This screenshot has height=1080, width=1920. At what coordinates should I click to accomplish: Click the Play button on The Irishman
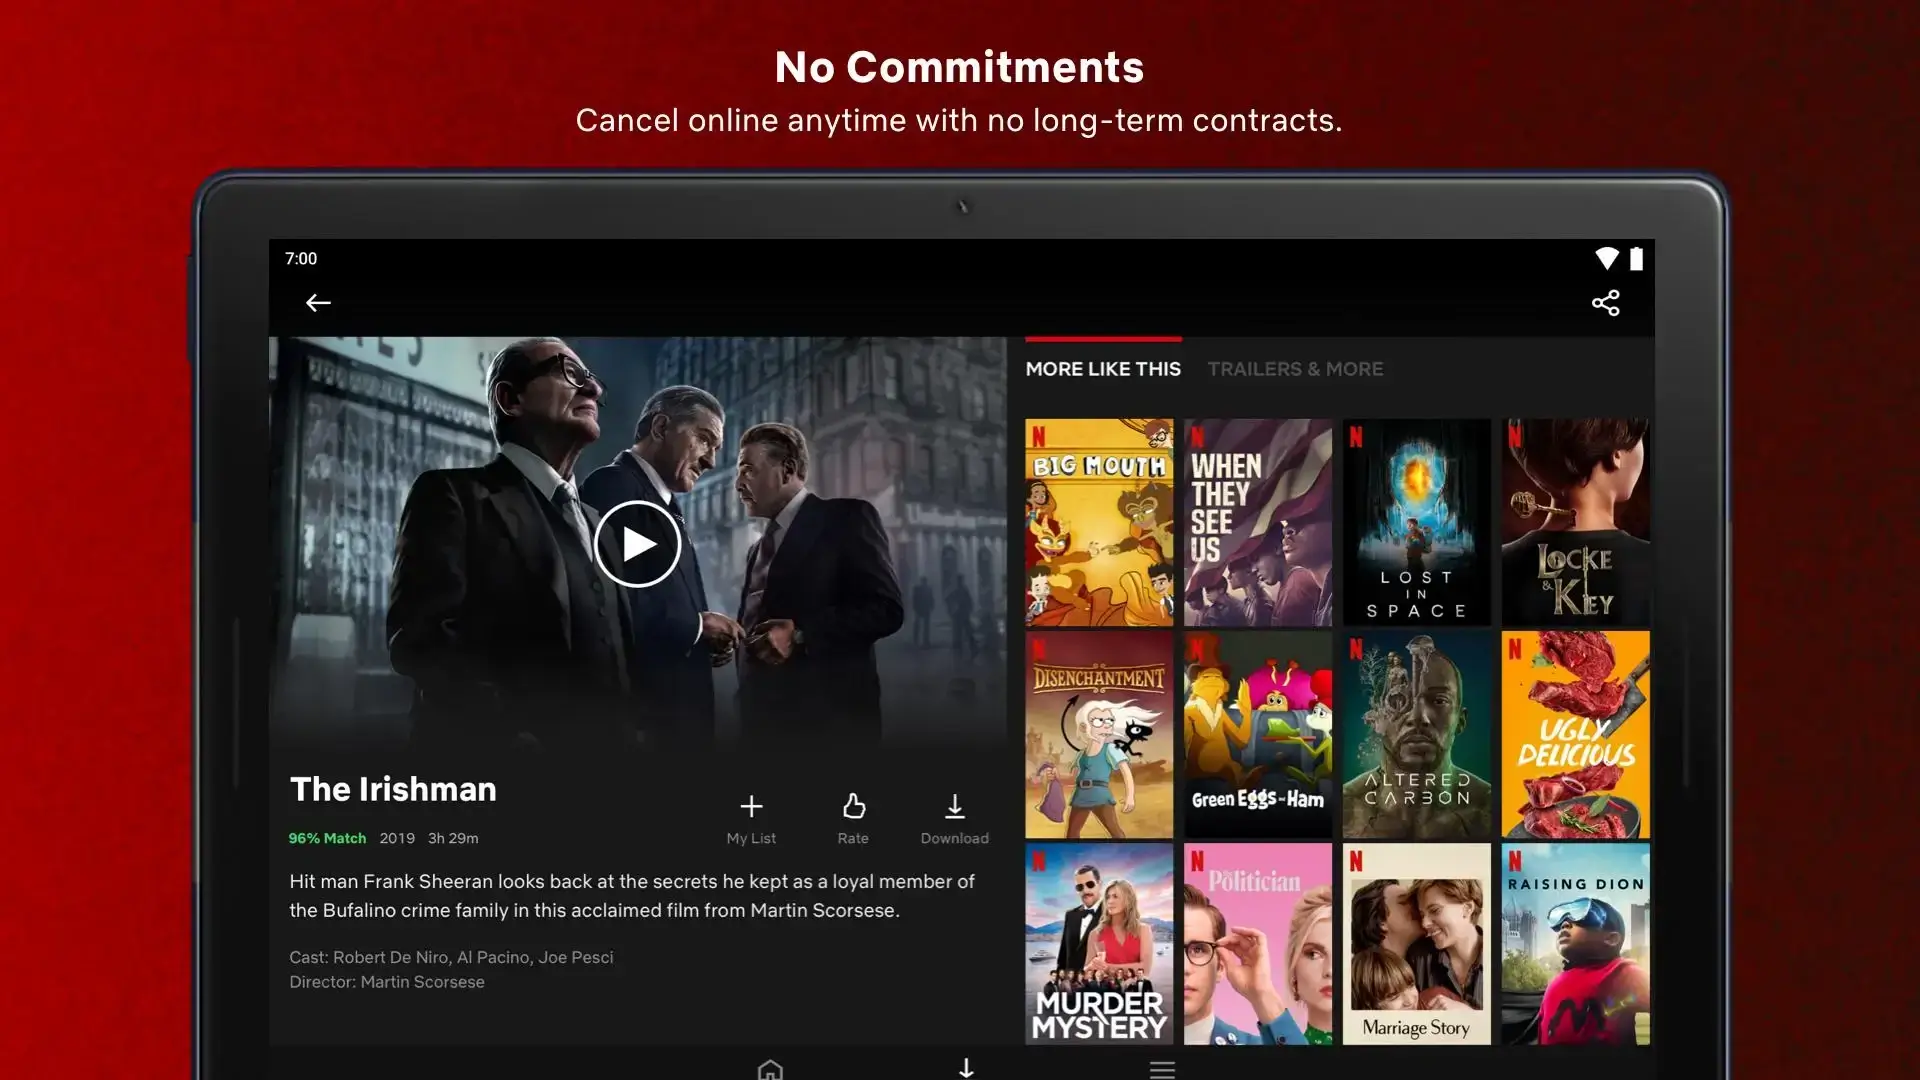tap(638, 543)
